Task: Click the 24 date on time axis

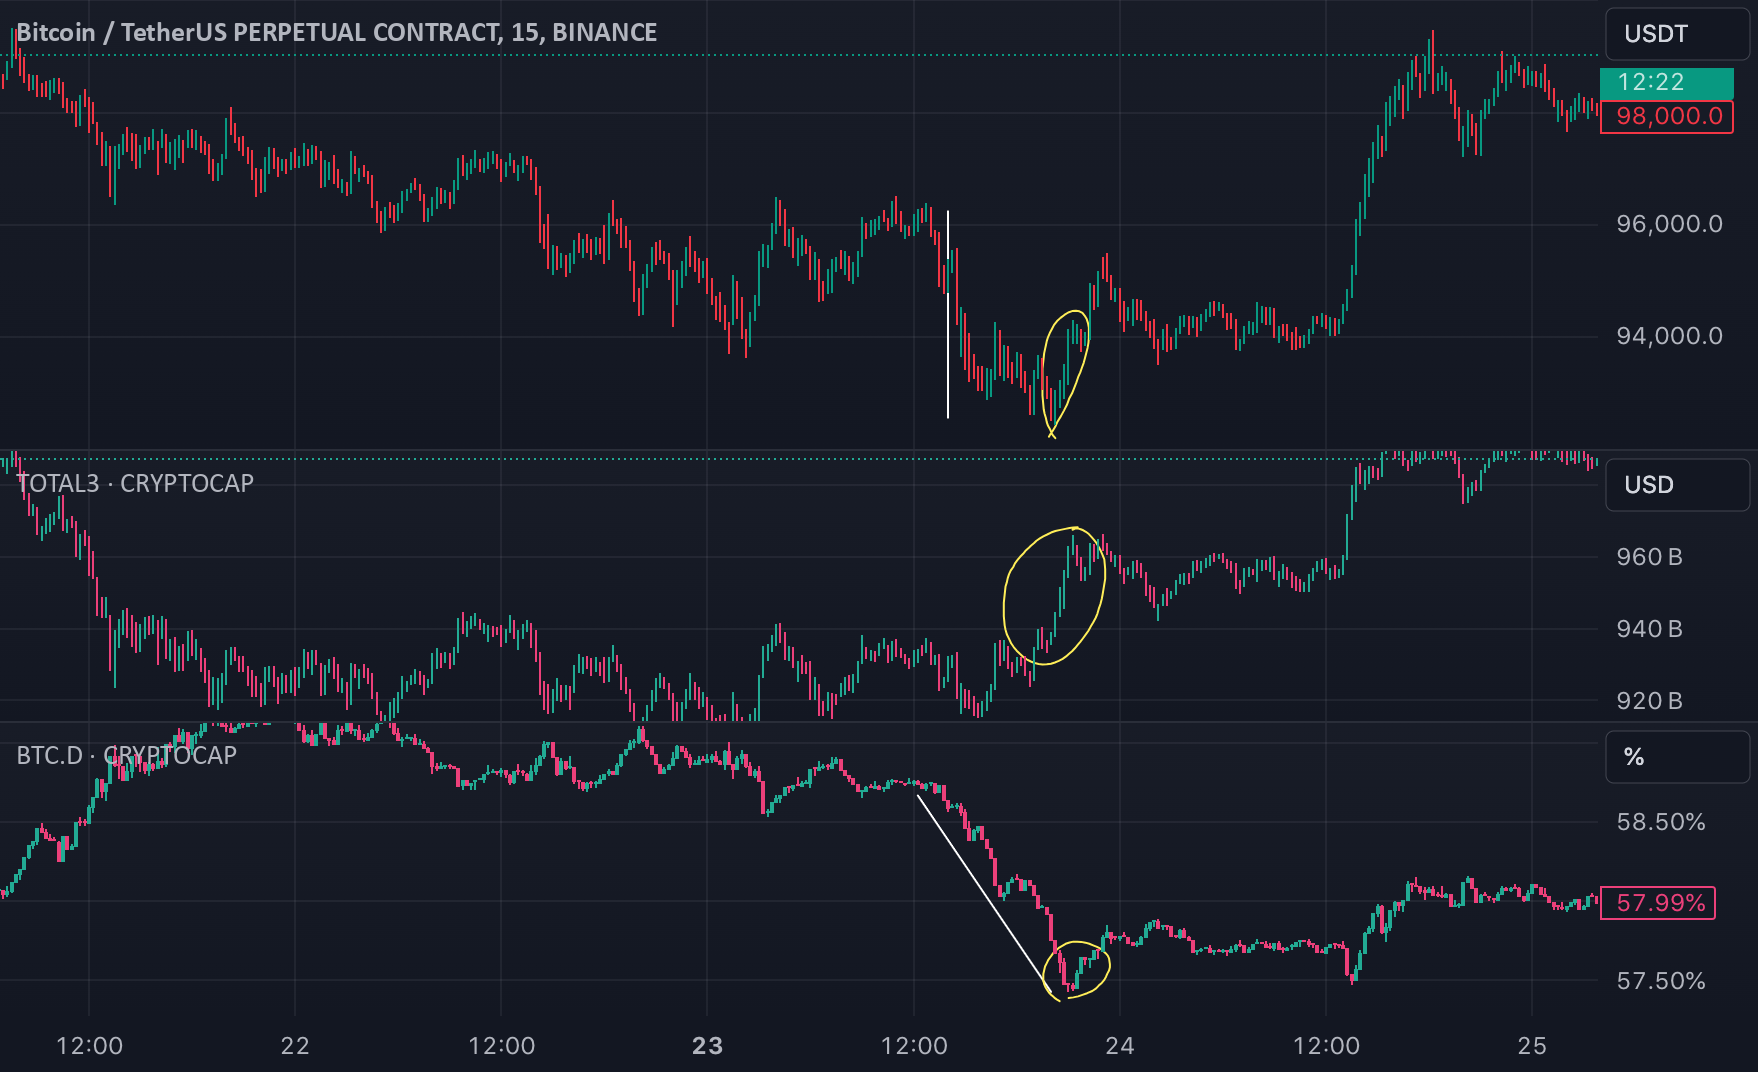Action: pyautogui.click(x=1120, y=1046)
